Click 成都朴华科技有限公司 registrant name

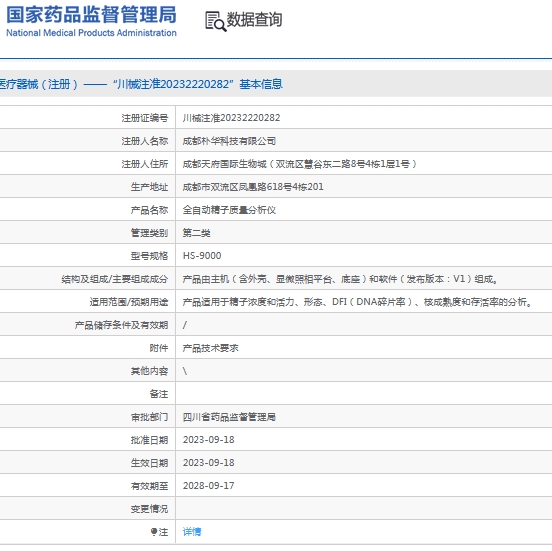229,141
